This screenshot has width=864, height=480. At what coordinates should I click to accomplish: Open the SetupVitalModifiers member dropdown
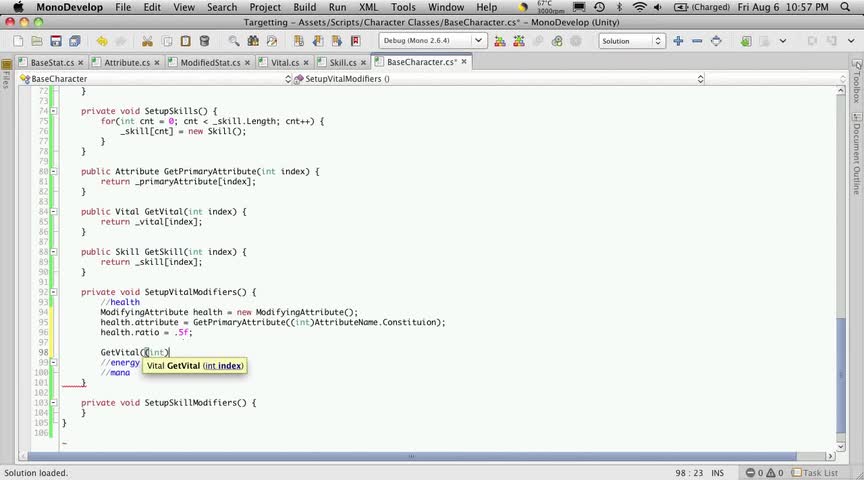499,79
